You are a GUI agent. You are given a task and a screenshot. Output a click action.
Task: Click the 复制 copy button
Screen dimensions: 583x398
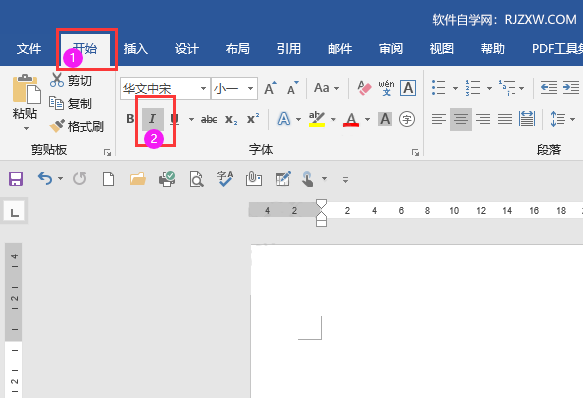[71, 103]
